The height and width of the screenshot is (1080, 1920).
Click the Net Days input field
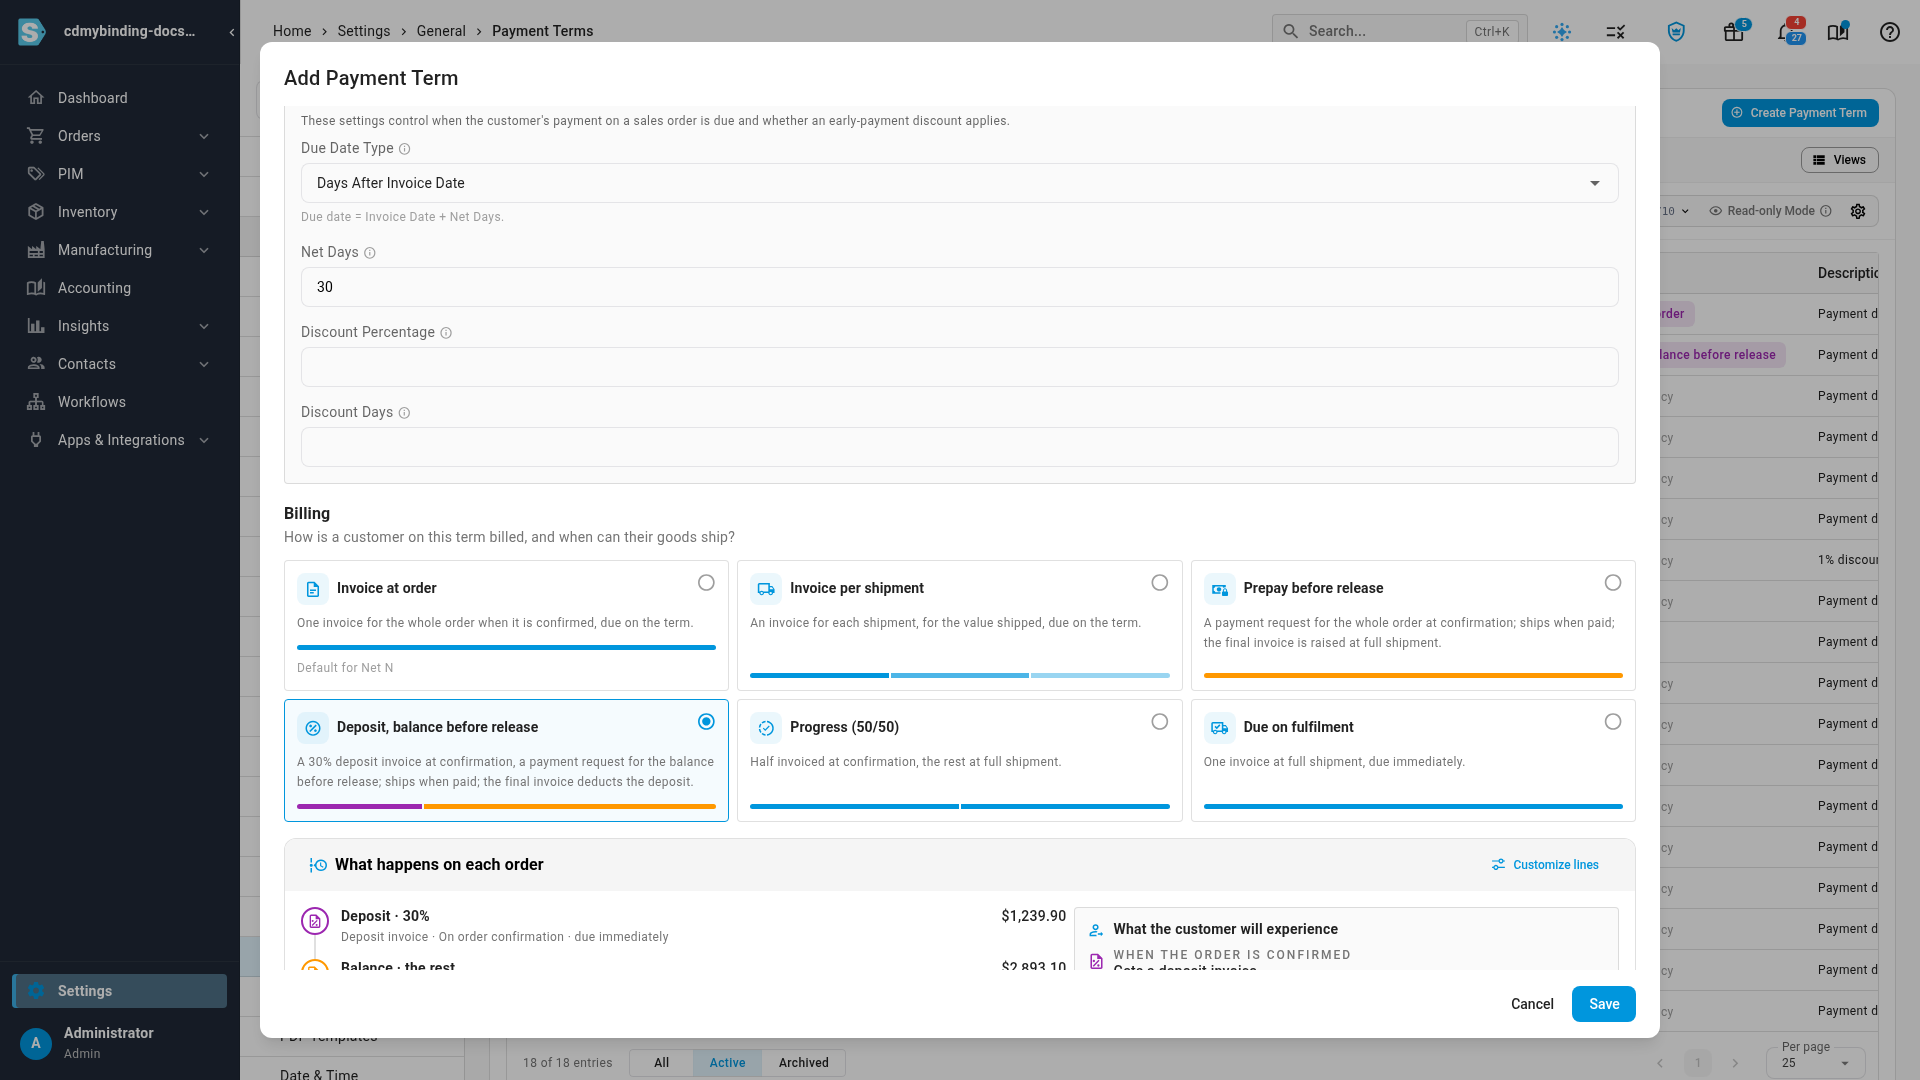click(959, 287)
